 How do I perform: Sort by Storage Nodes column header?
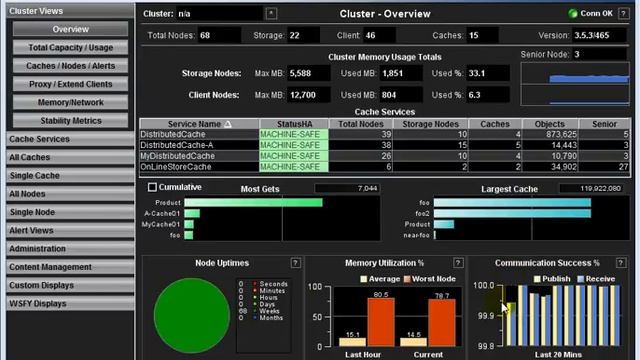point(431,124)
